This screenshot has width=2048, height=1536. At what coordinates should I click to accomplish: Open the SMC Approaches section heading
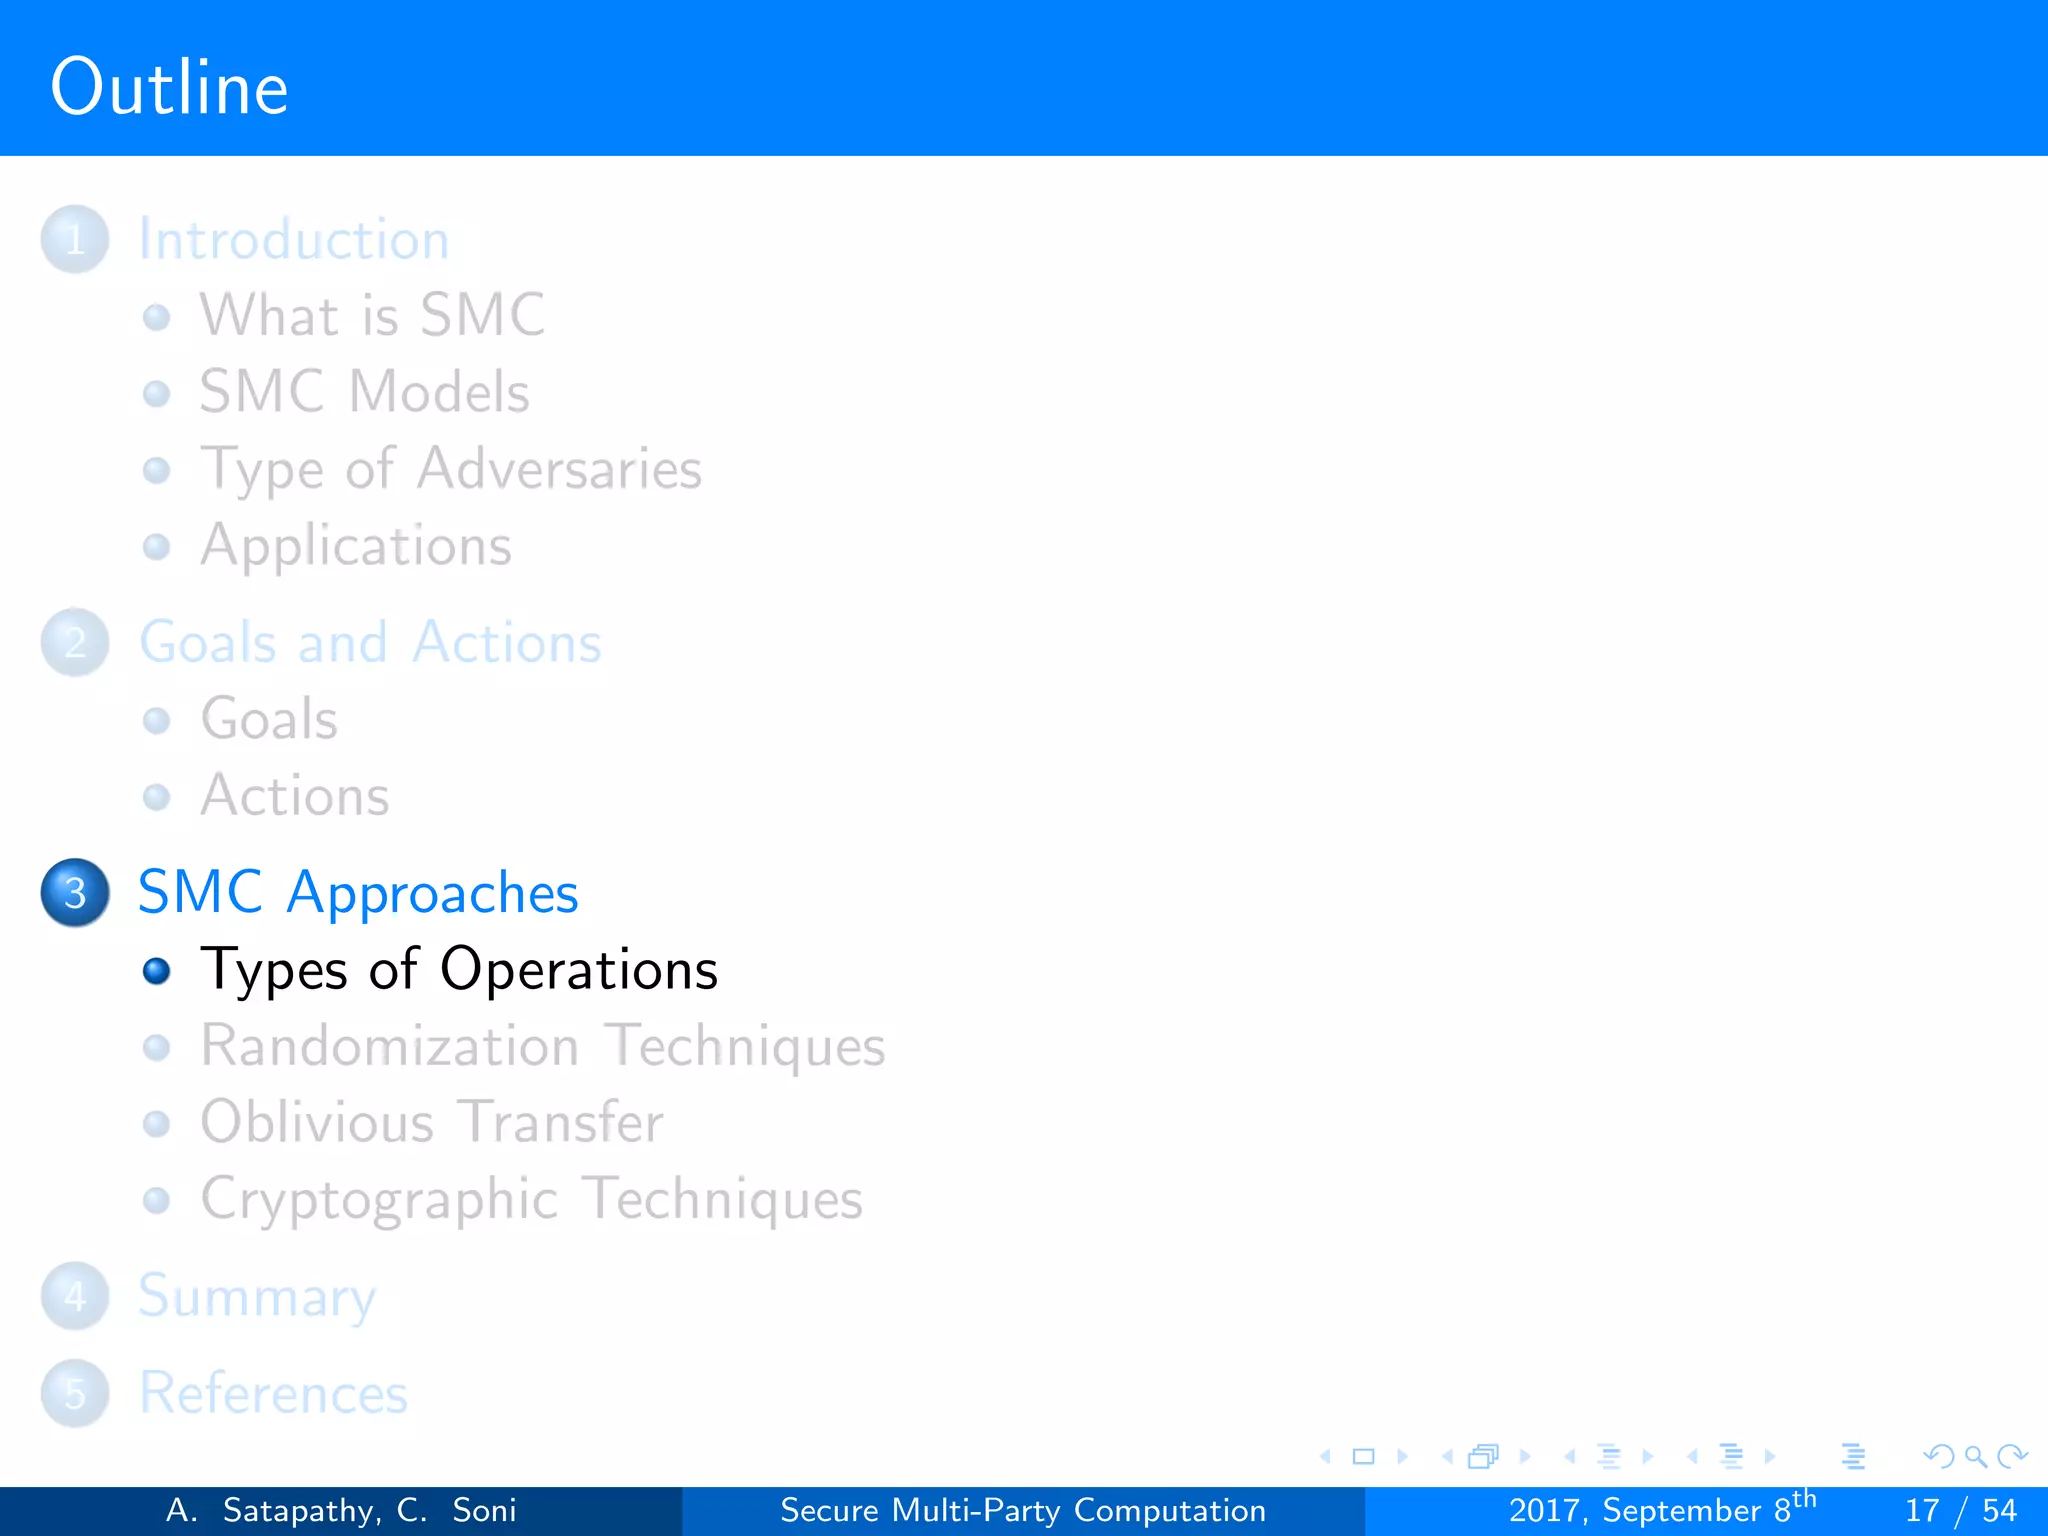358,892
